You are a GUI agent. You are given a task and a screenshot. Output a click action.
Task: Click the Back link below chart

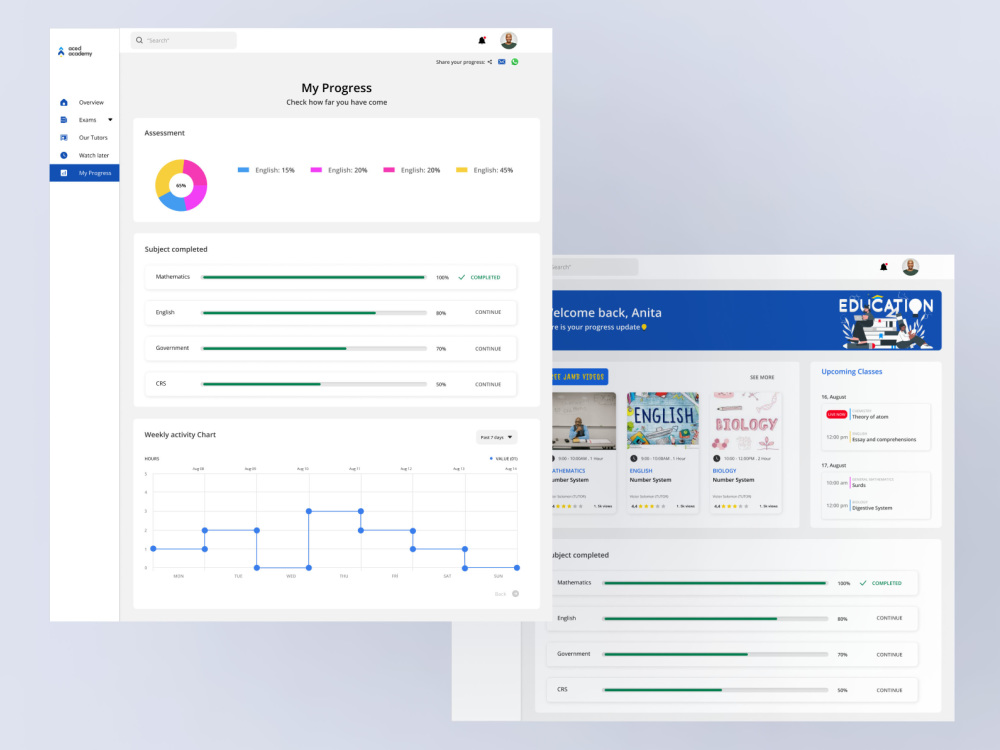[500, 594]
